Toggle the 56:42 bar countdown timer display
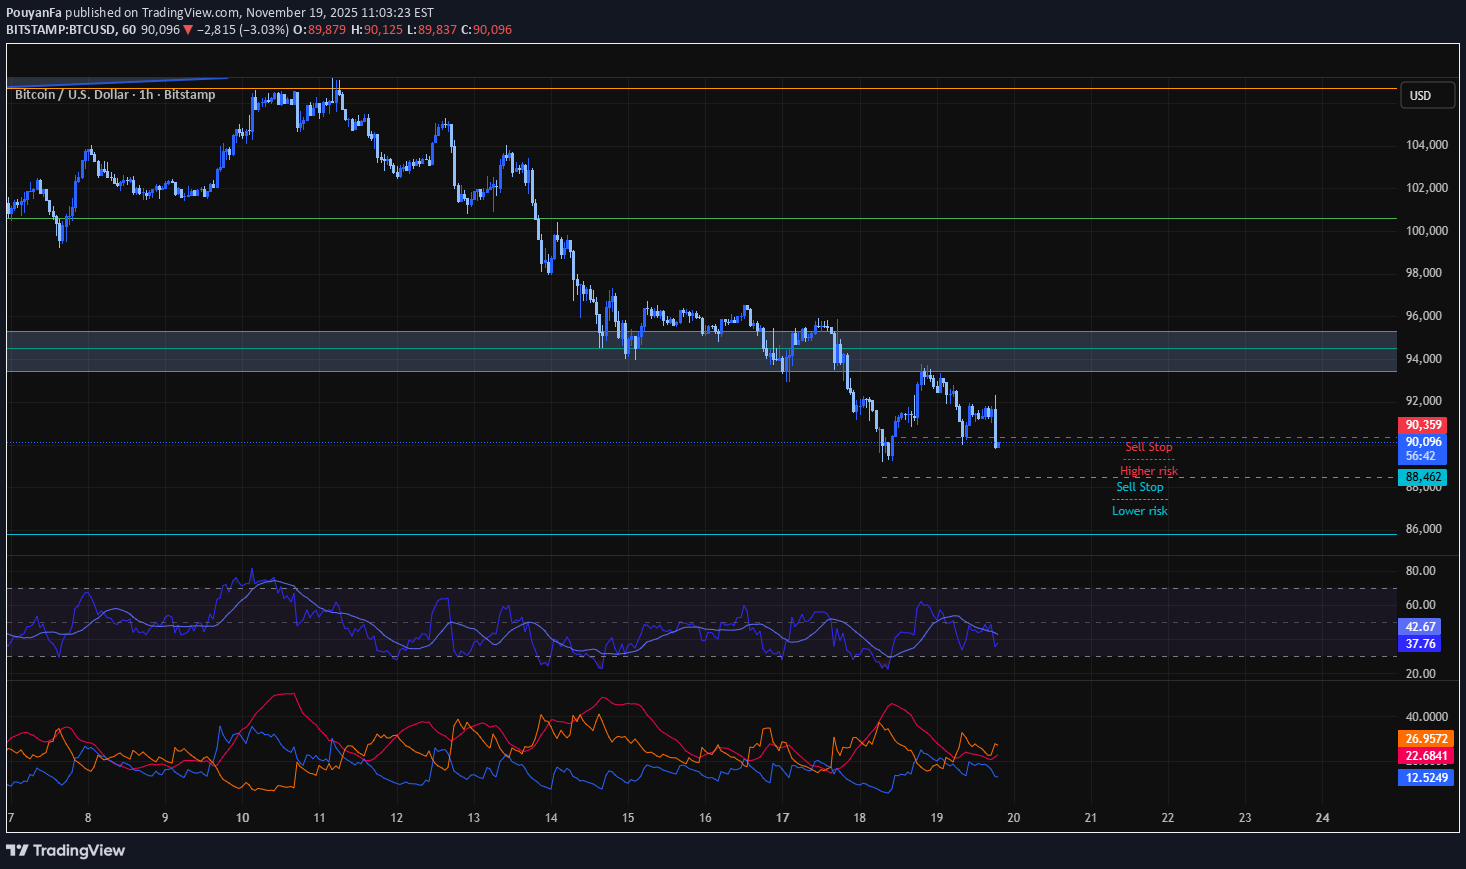The image size is (1466, 869). tap(1420, 455)
